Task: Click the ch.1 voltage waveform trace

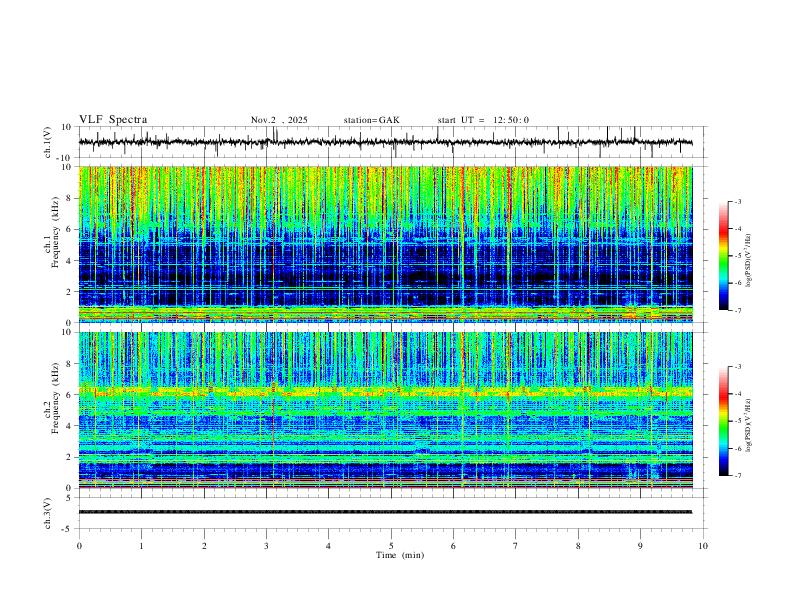Action: coord(386,142)
